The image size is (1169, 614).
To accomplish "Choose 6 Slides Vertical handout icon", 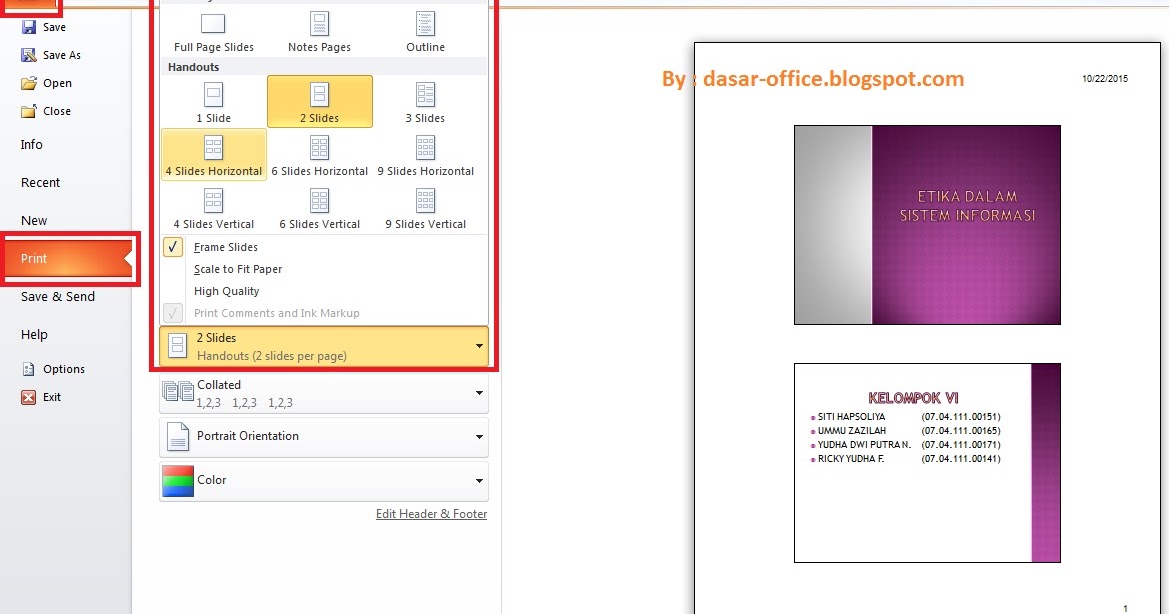I will (319, 200).
